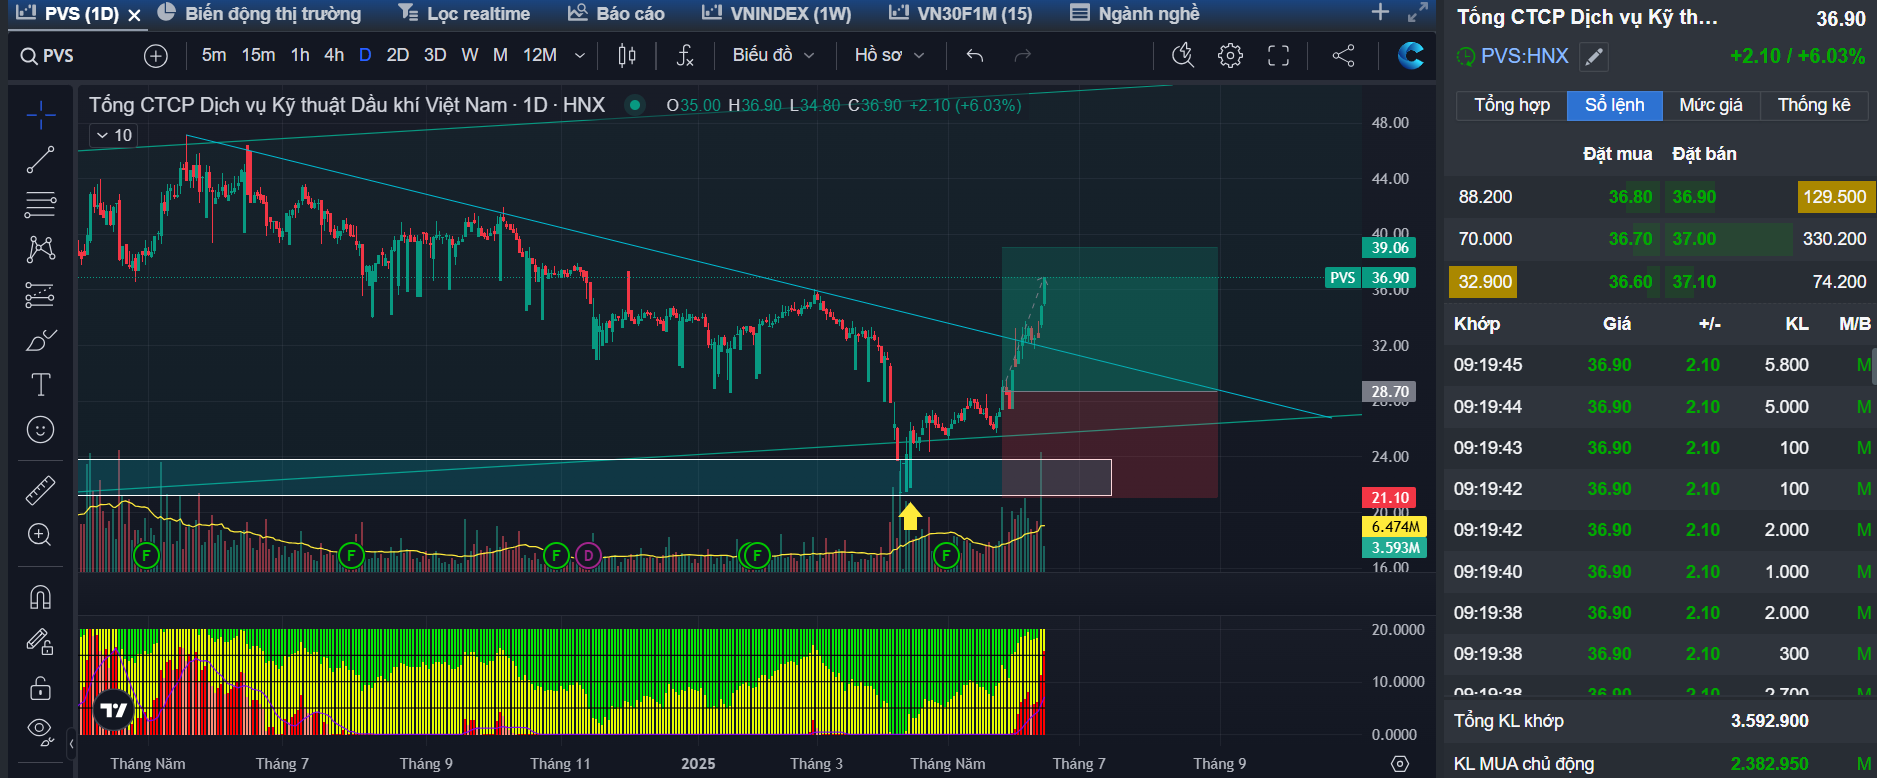Switch to the VN30F1M (15) tab
1877x778 pixels.
pyautogui.click(x=960, y=14)
